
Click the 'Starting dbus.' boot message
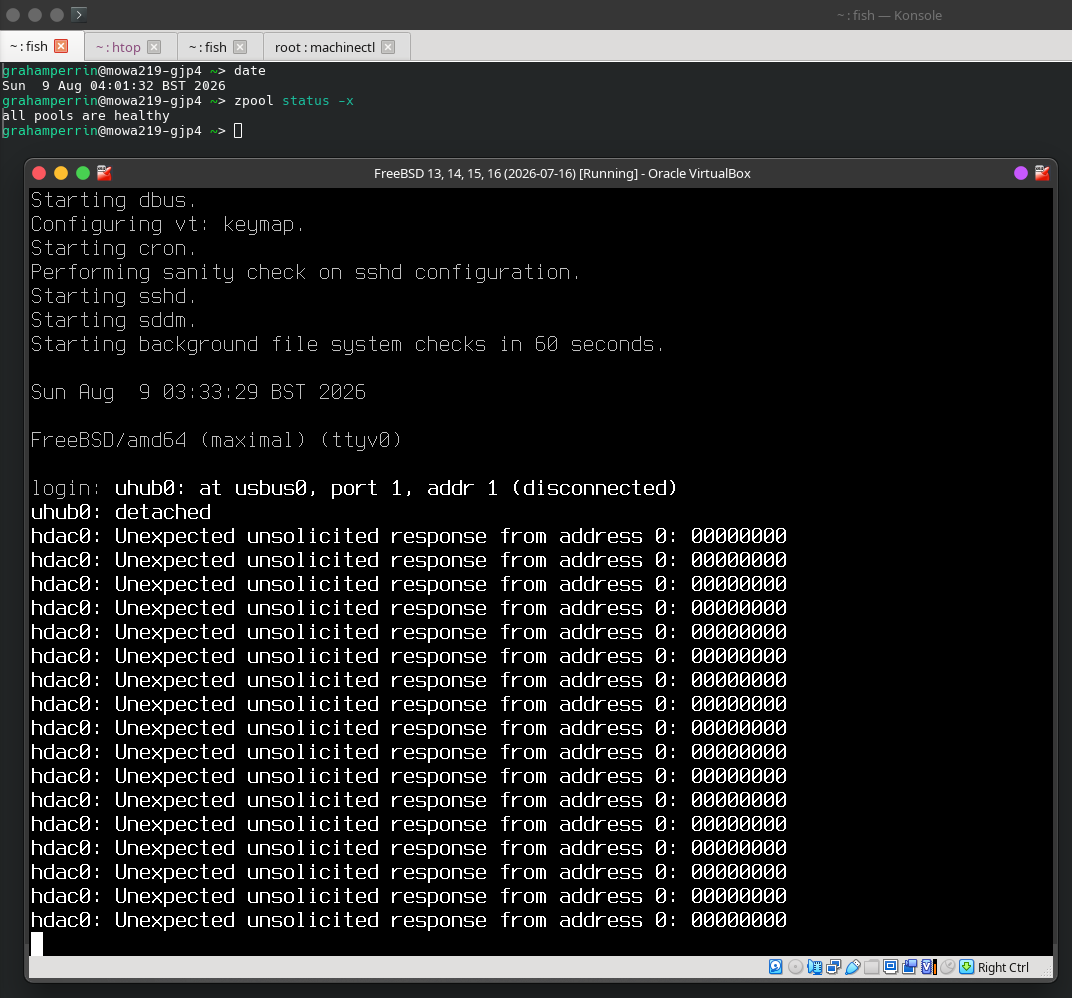tap(113, 200)
